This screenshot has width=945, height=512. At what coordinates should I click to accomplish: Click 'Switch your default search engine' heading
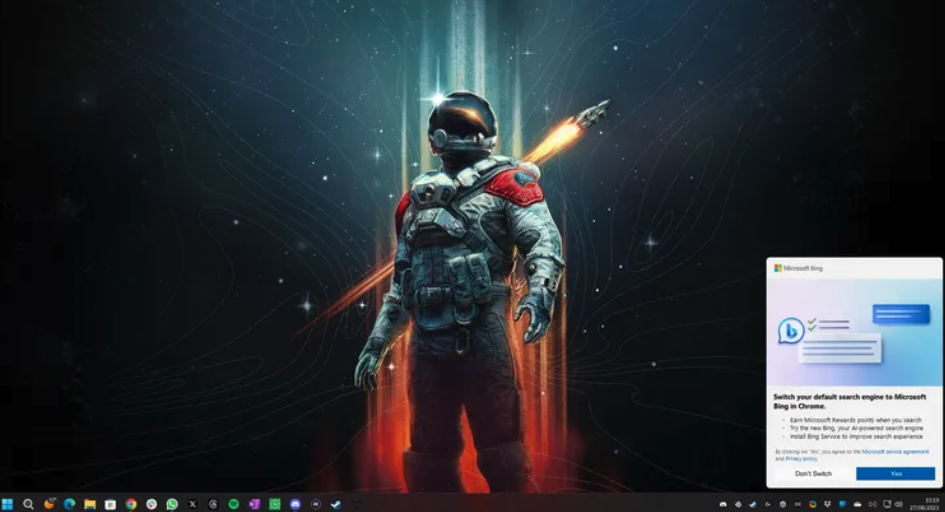pyautogui.click(x=850, y=401)
